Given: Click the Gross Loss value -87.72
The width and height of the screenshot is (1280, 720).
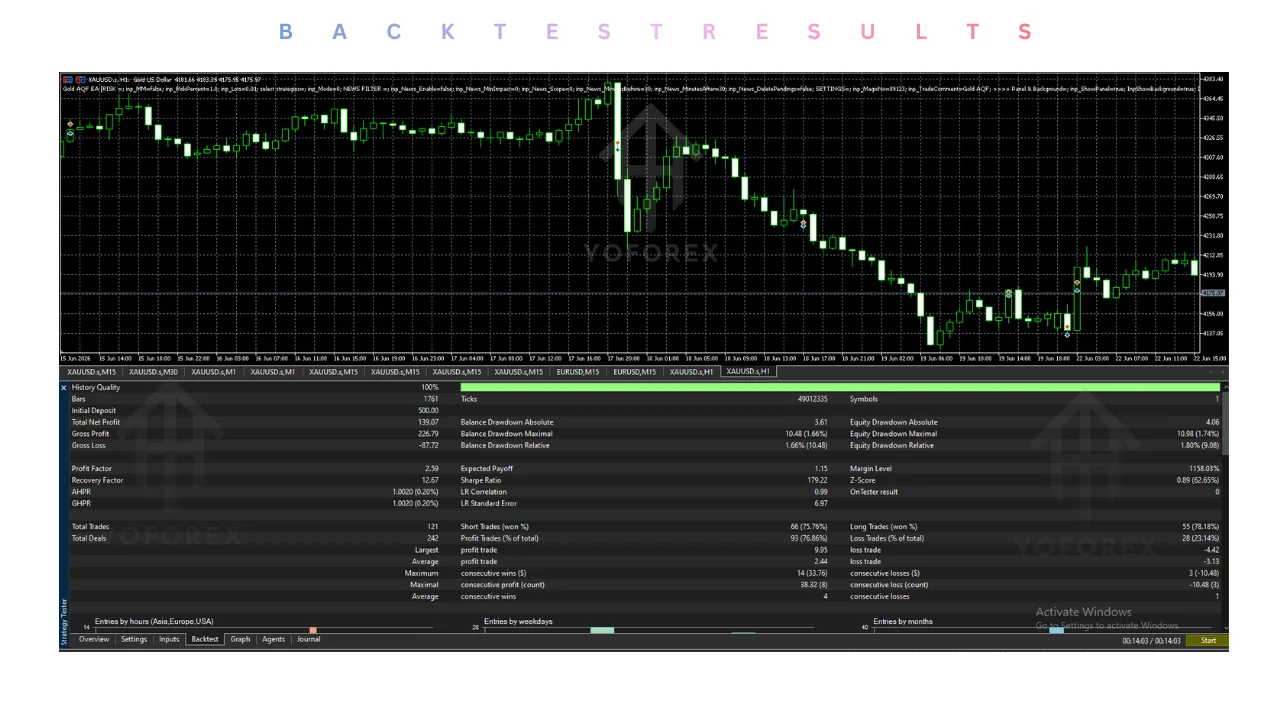Looking at the screenshot, I should pyautogui.click(x=427, y=445).
